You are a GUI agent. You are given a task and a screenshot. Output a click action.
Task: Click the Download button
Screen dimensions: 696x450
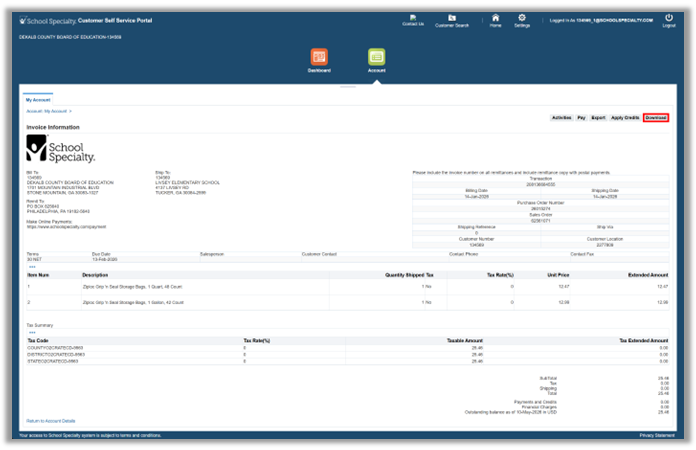click(656, 118)
